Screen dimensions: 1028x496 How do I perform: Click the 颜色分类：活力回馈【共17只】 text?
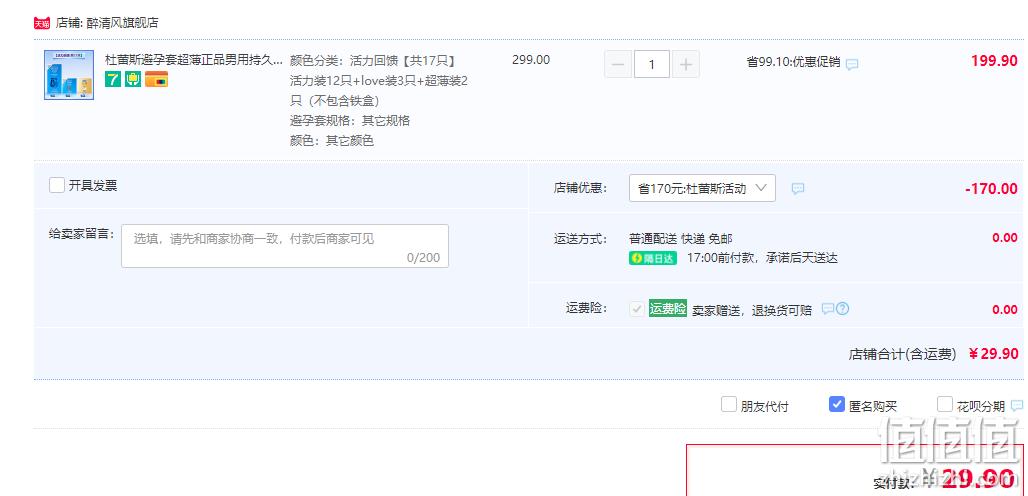point(372,61)
